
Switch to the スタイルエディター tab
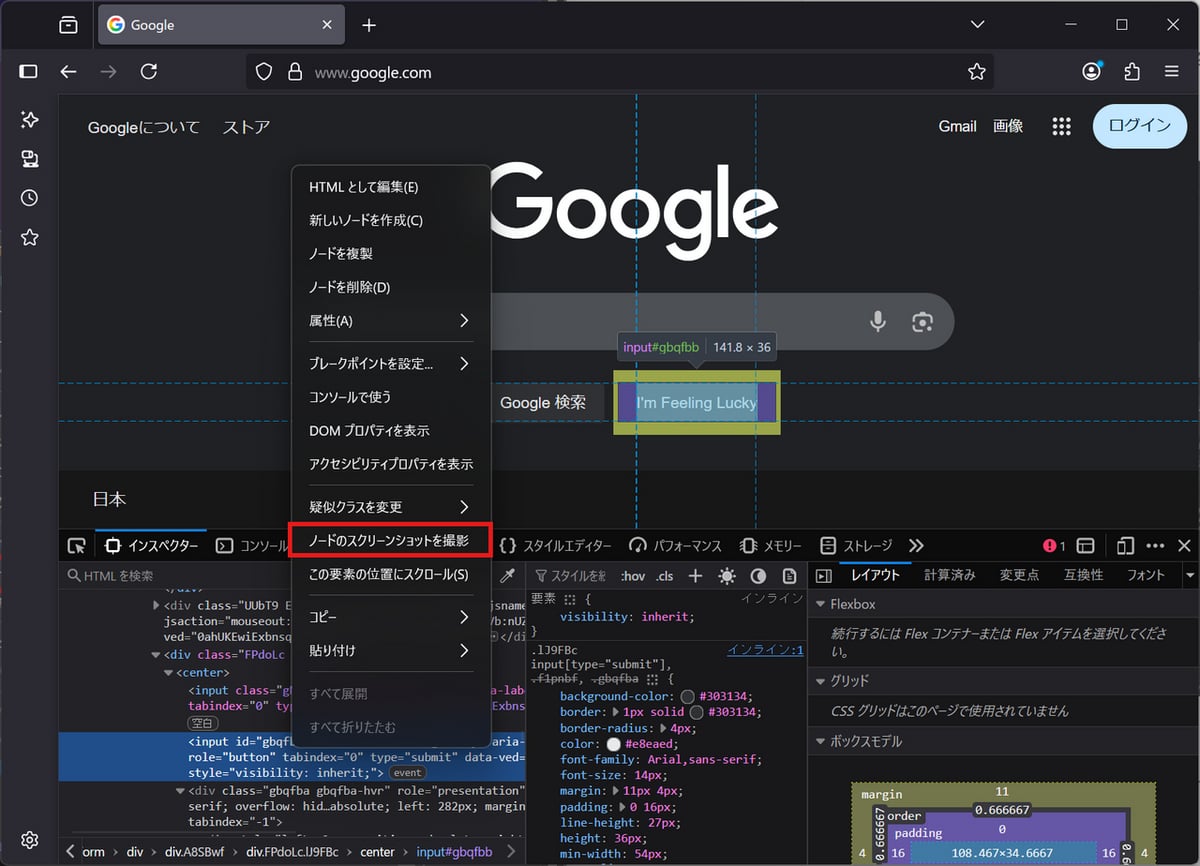(555, 546)
